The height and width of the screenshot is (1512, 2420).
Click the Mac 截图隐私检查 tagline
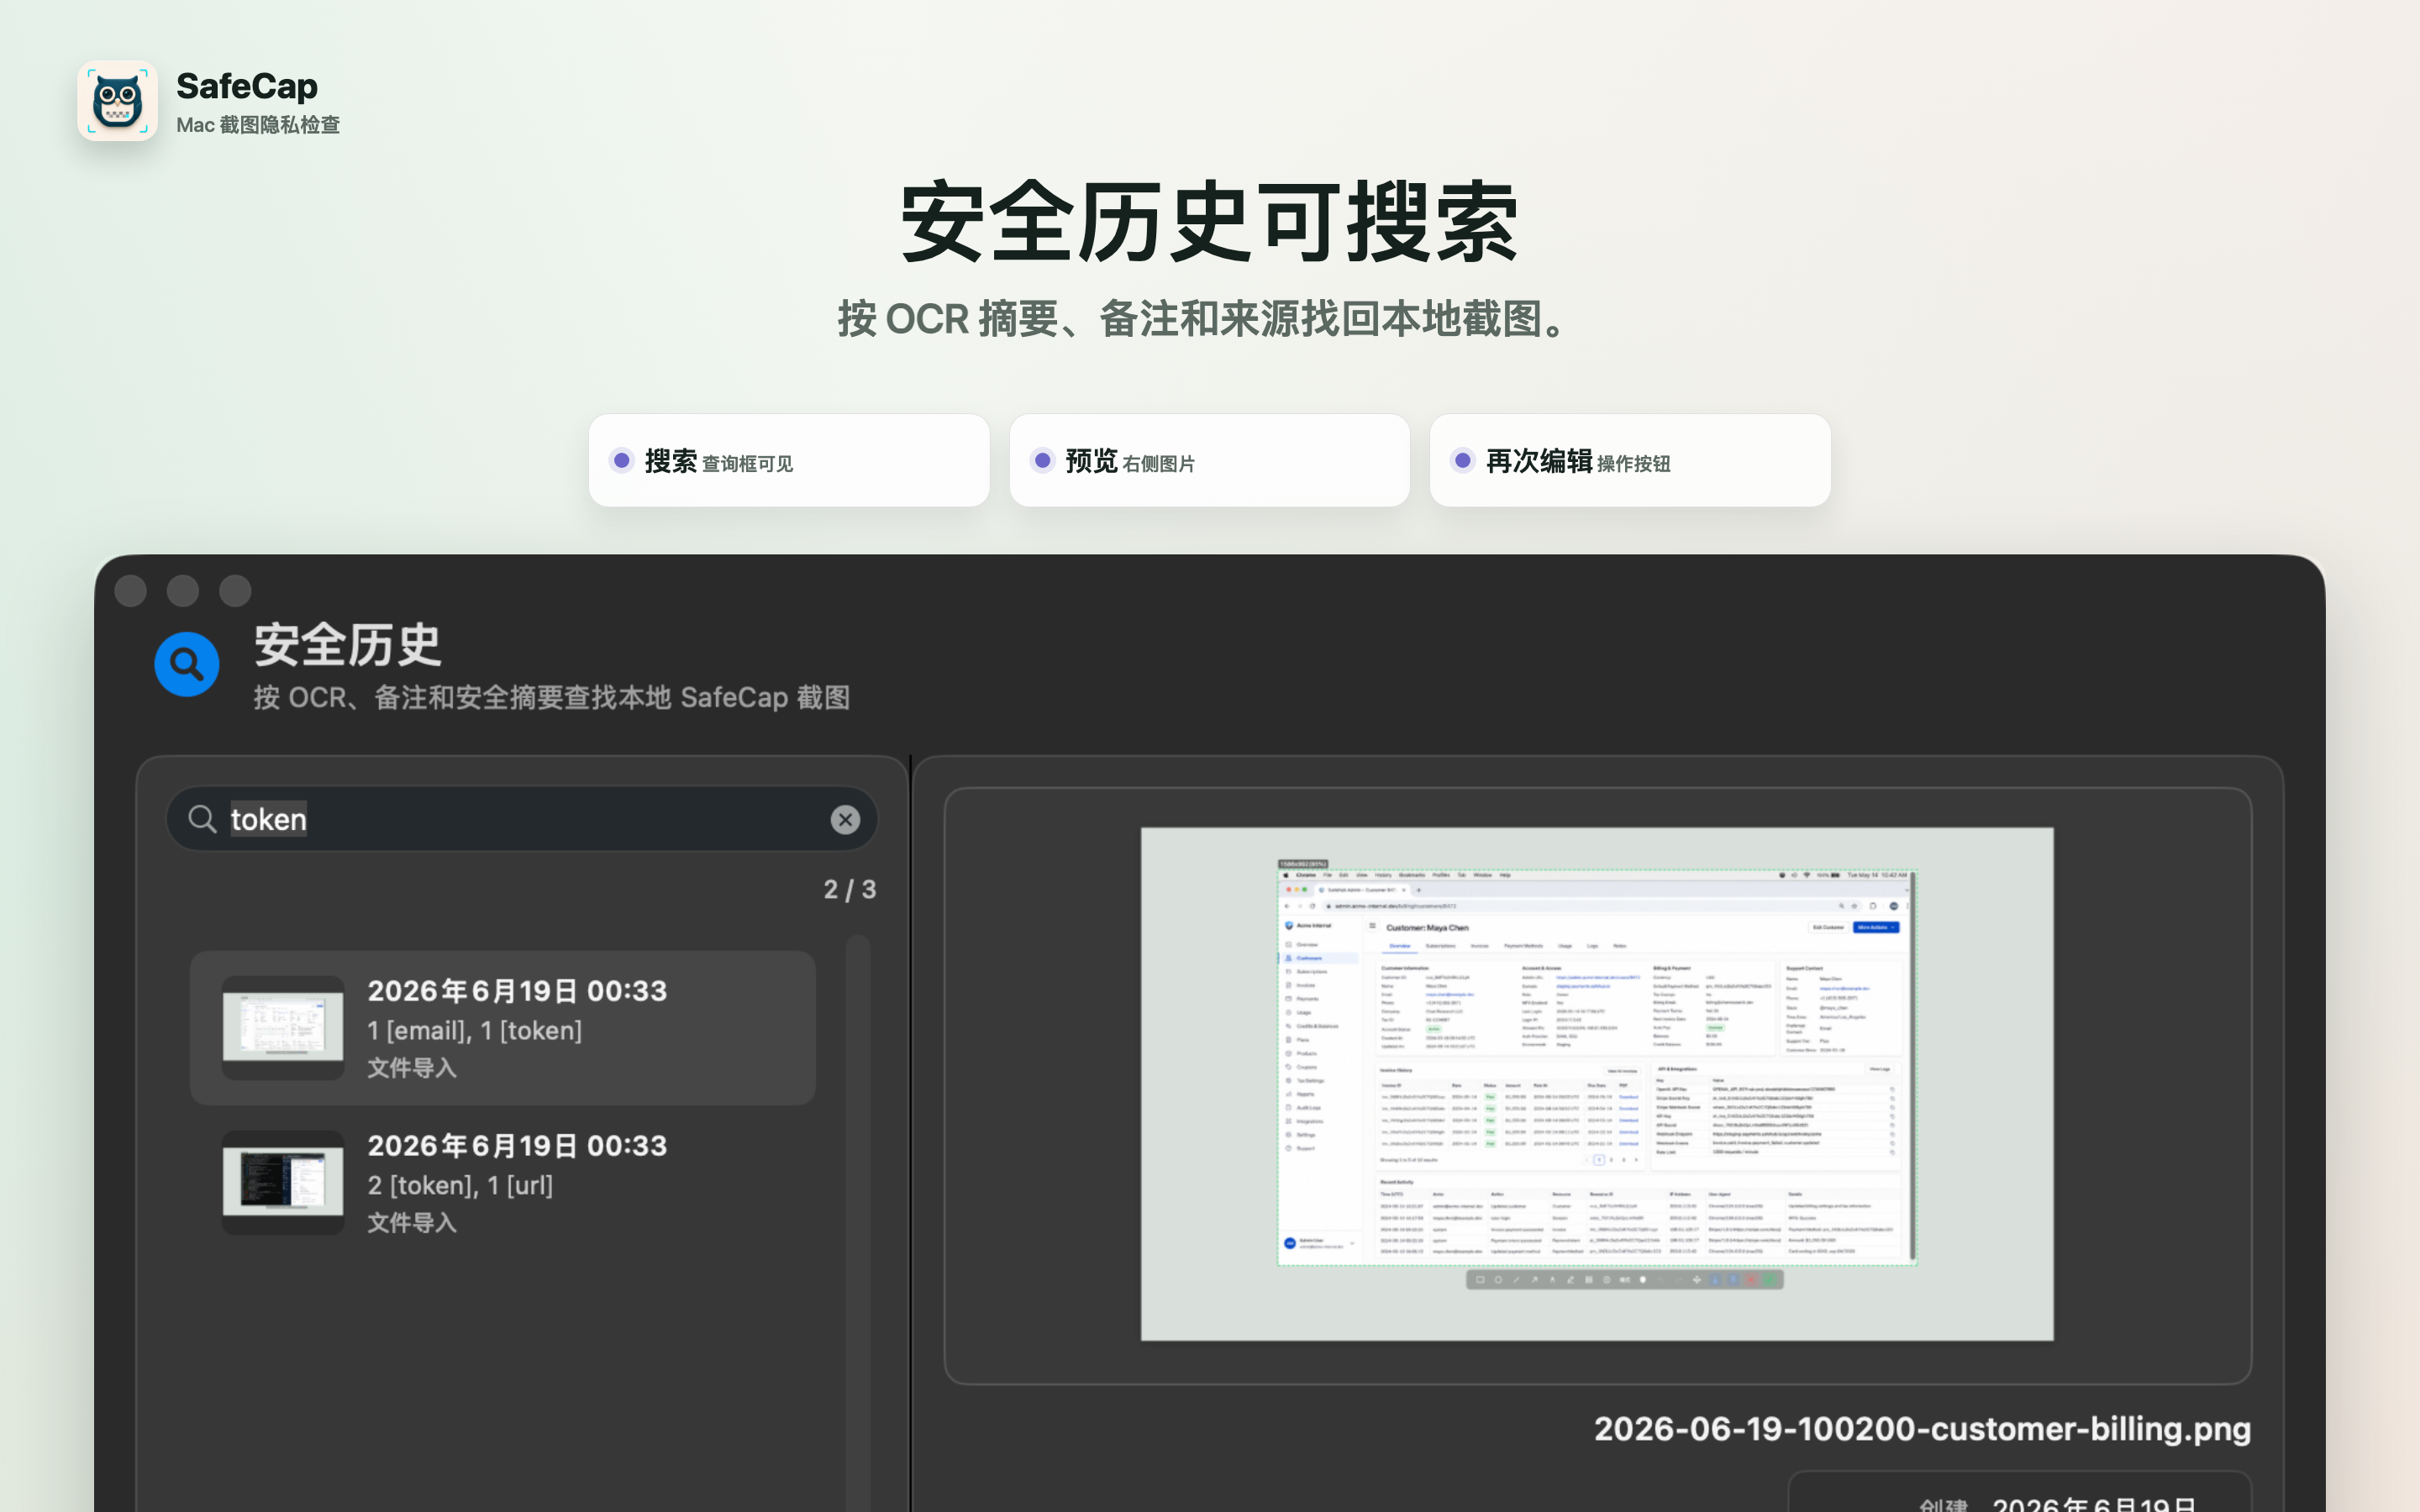258,125
